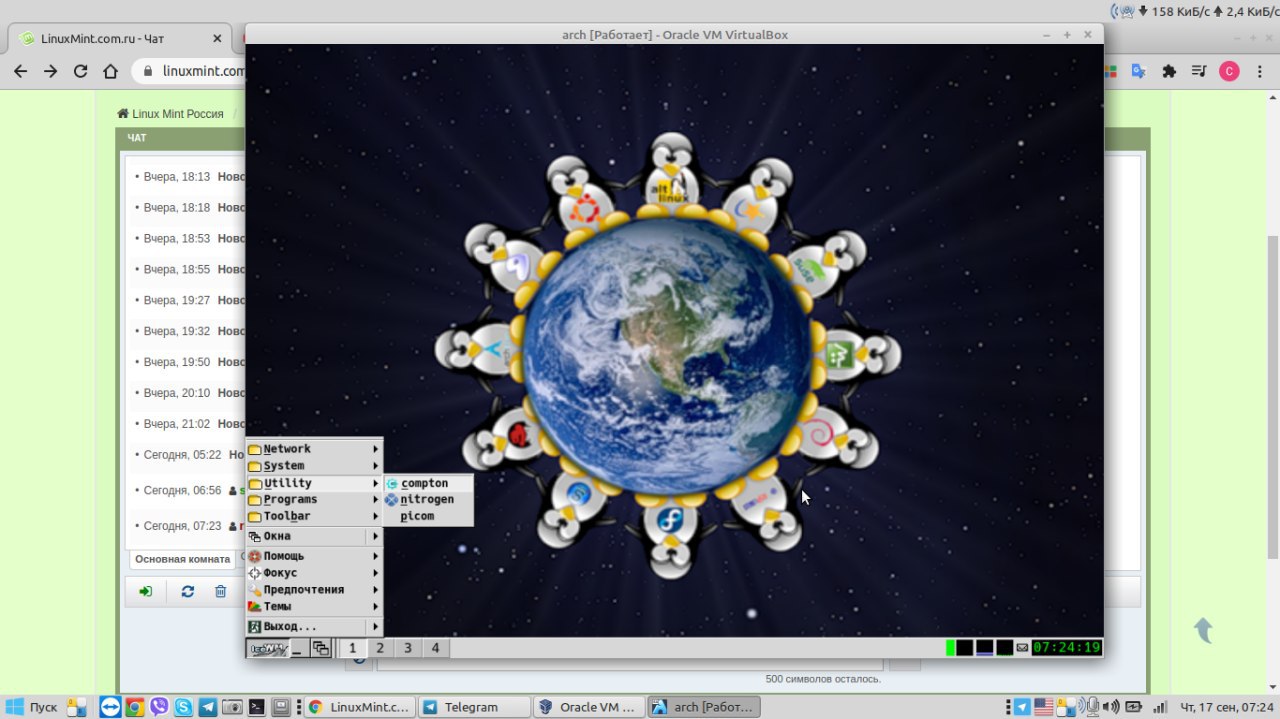Launch compton from Utility submenu

[x=428, y=483]
